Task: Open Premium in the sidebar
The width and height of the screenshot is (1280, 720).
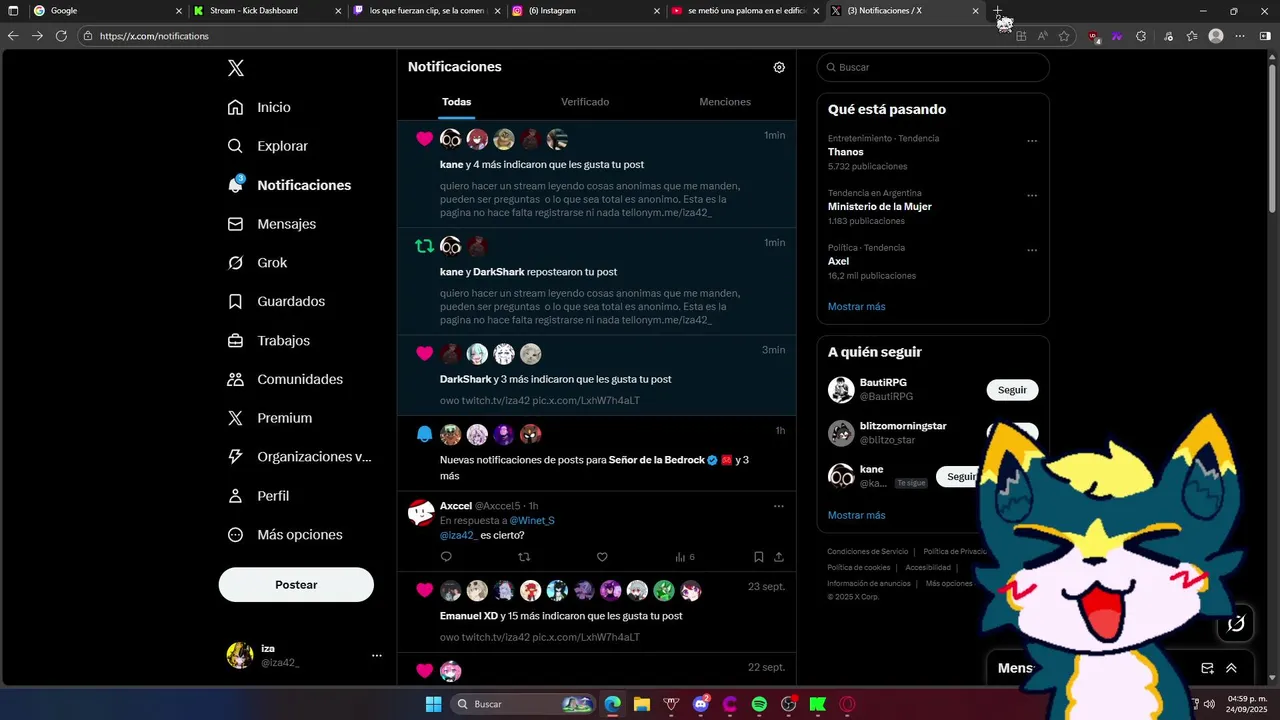Action: pyautogui.click(x=270, y=418)
